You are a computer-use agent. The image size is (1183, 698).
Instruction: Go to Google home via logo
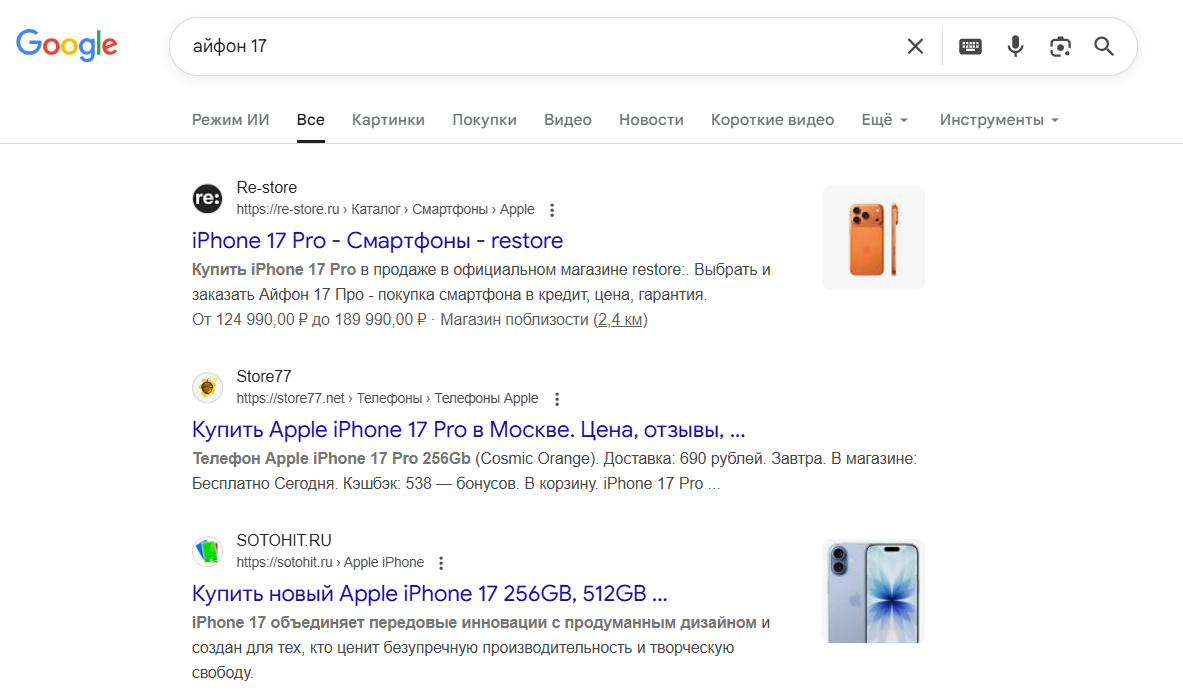point(67,45)
